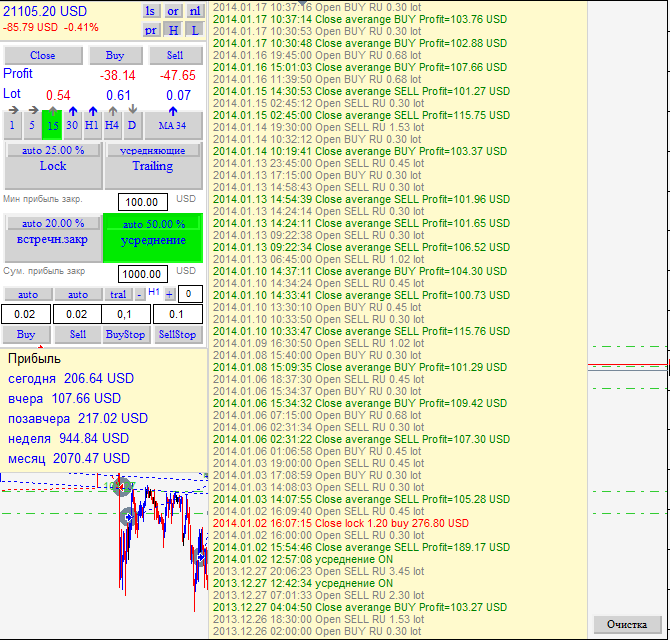This screenshot has height=640, width=670.
Task: Select the 1 minute timeframe
Action: [12, 125]
